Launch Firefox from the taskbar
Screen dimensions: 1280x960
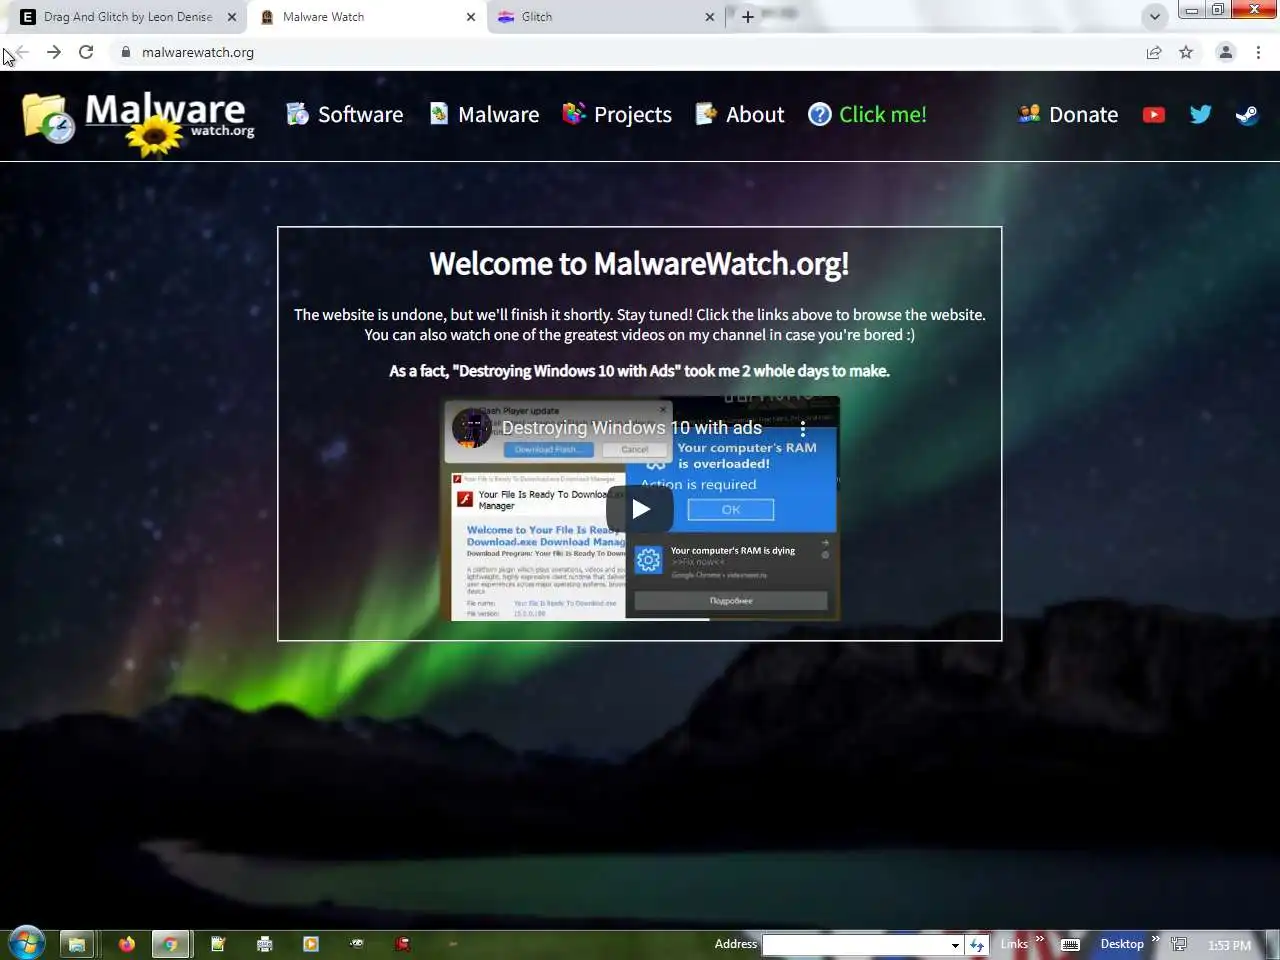[x=126, y=944]
